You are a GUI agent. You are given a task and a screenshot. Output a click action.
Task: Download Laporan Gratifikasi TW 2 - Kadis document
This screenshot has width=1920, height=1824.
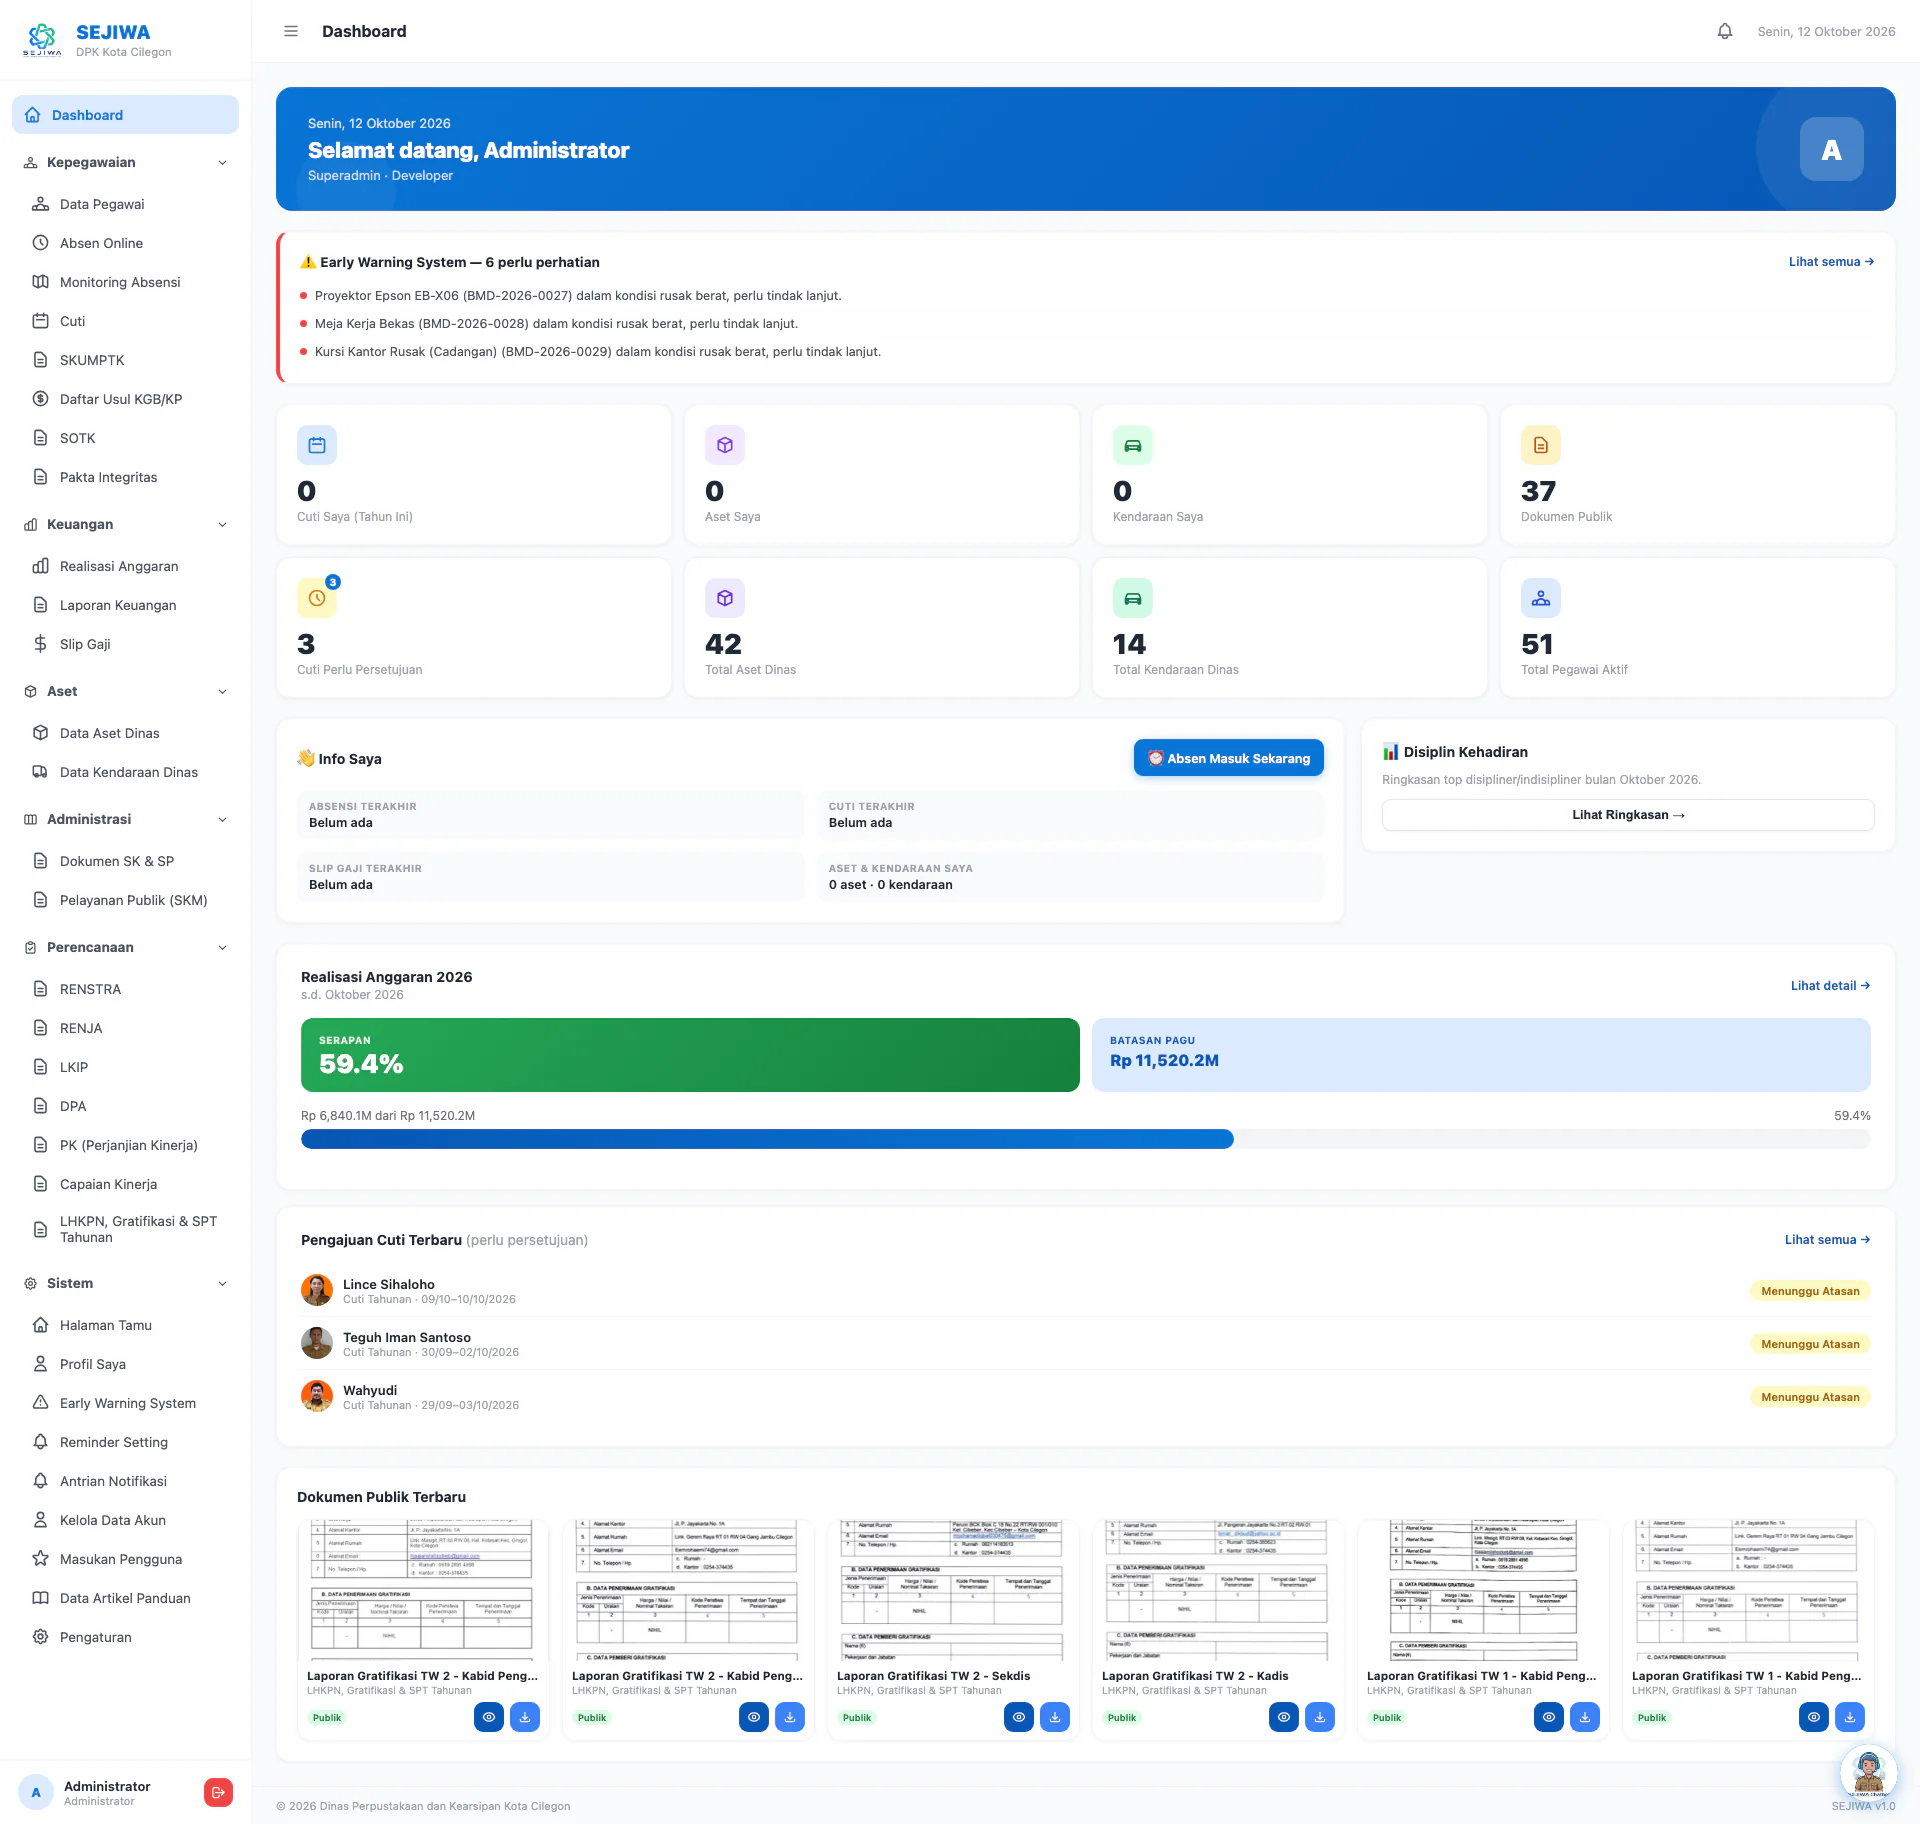1320,1717
